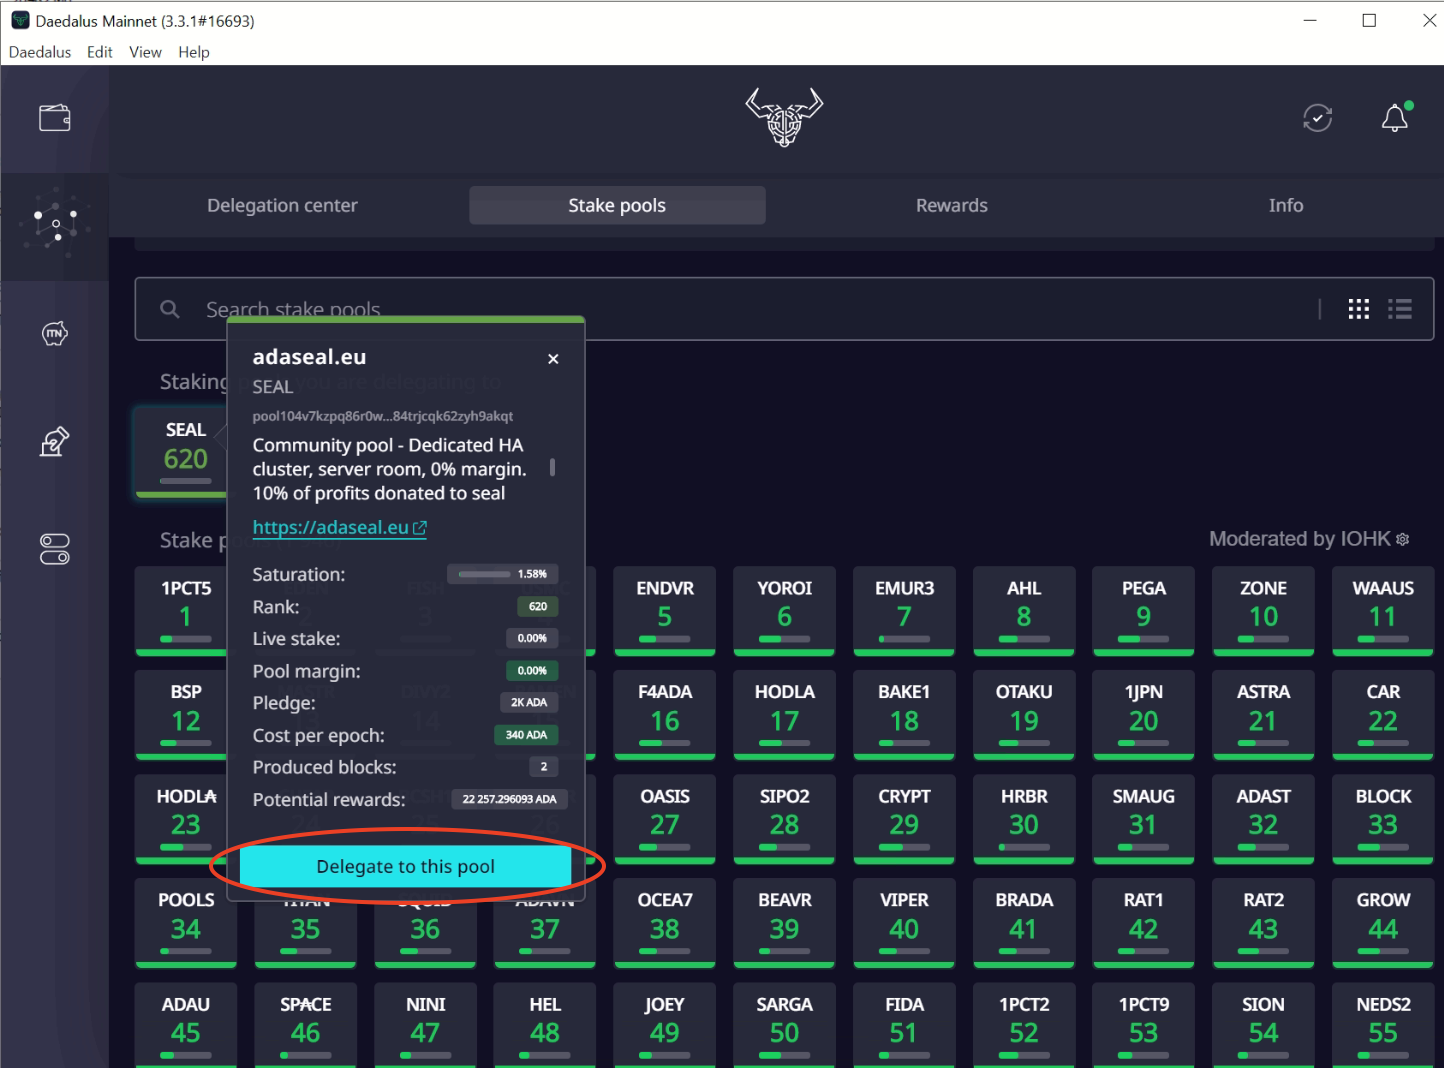Select the POOLS pool ranked 34
Image resolution: width=1444 pixels, height=1068 pixels.
pyautogui.click(x=186, y=923)
